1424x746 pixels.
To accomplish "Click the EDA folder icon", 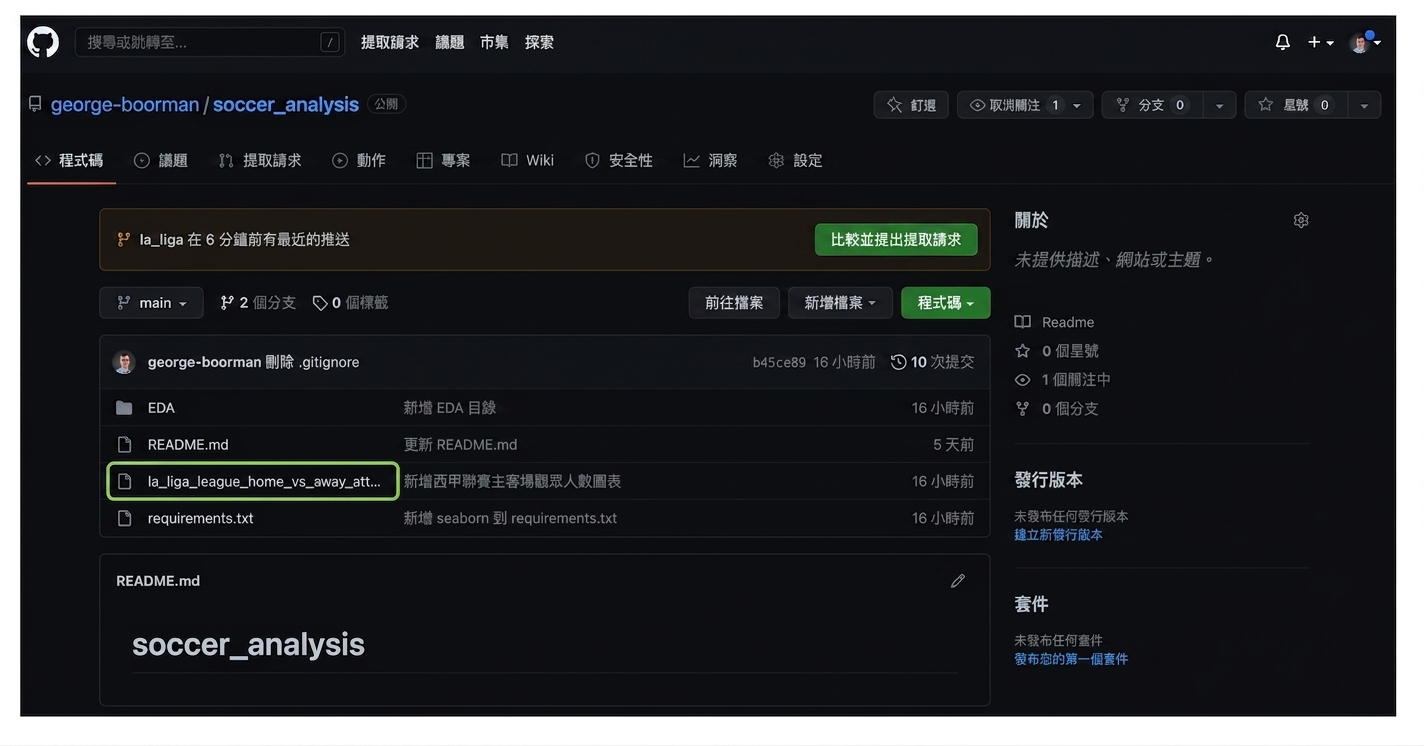I will pyautogui.click(x=124, y=408).
